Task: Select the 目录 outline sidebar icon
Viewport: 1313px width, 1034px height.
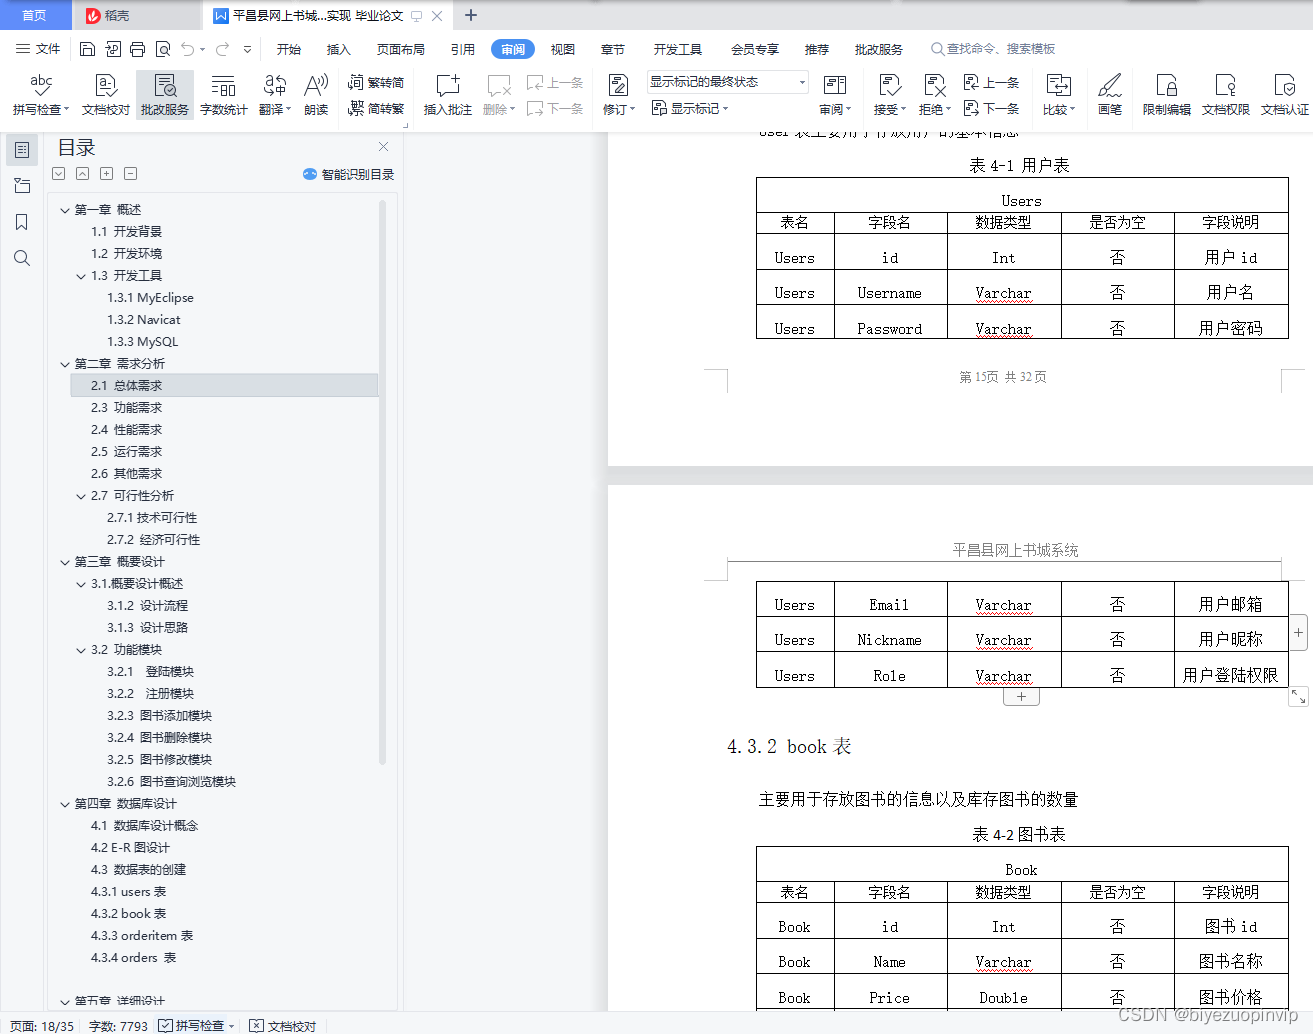Action: coord(22,150)
